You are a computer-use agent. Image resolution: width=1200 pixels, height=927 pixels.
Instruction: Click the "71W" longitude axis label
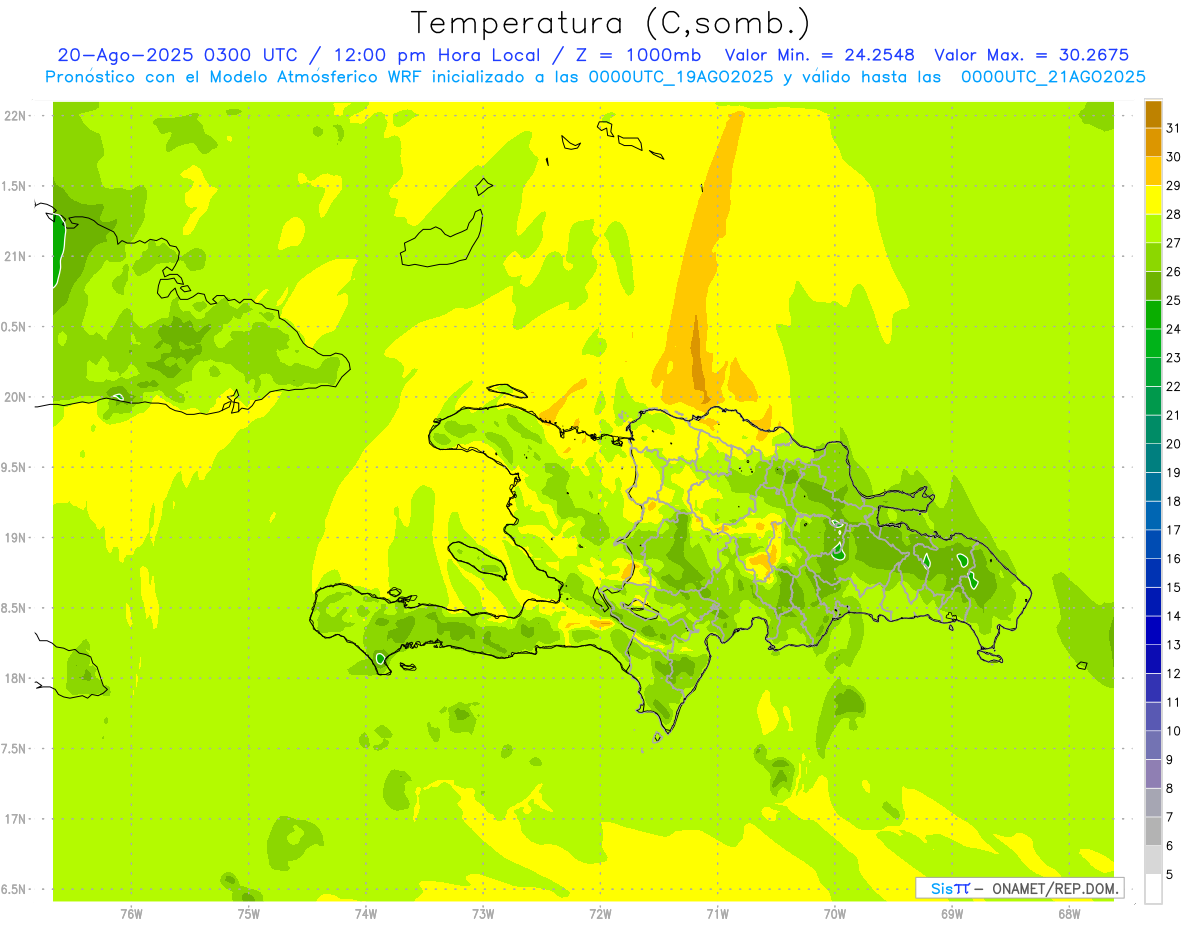coord(717,914)
